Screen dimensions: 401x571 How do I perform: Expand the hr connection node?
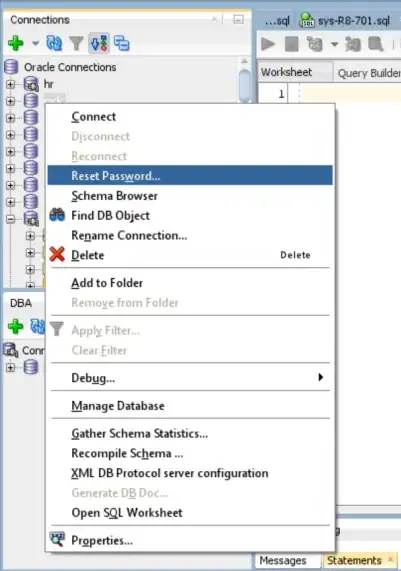11,84
